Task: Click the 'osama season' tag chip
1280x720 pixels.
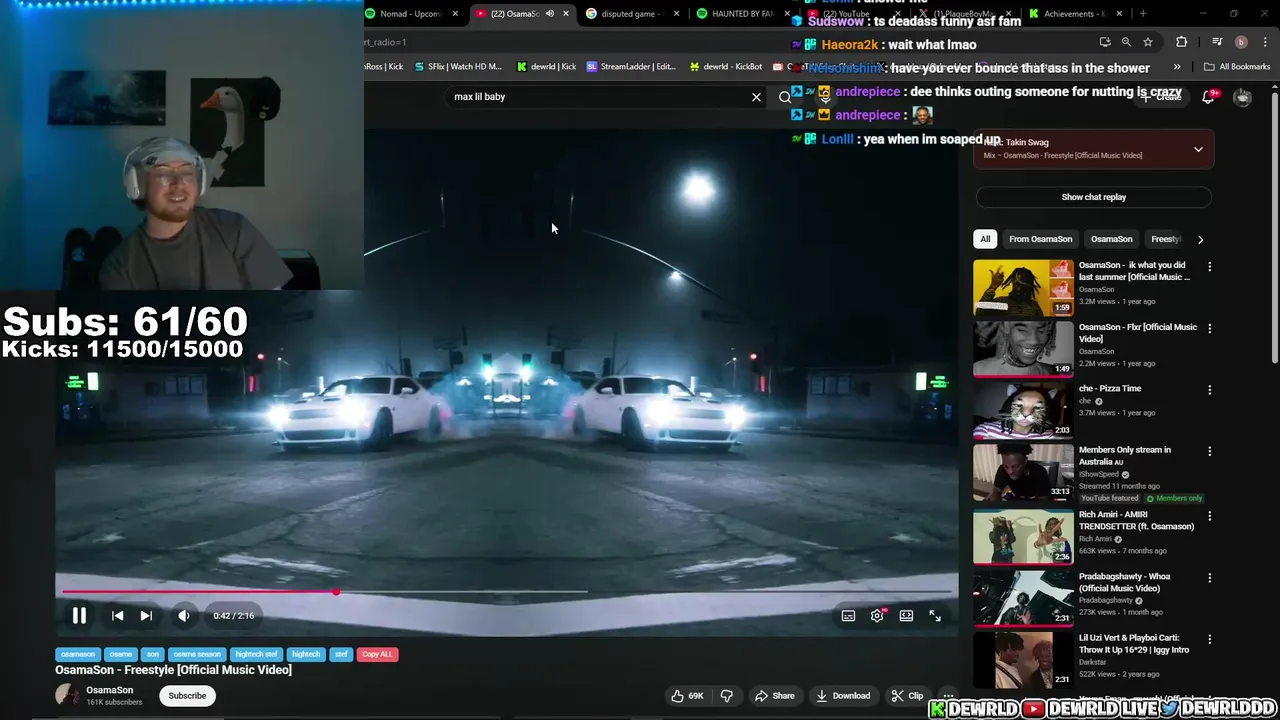Action: click(x=197, y=654)
